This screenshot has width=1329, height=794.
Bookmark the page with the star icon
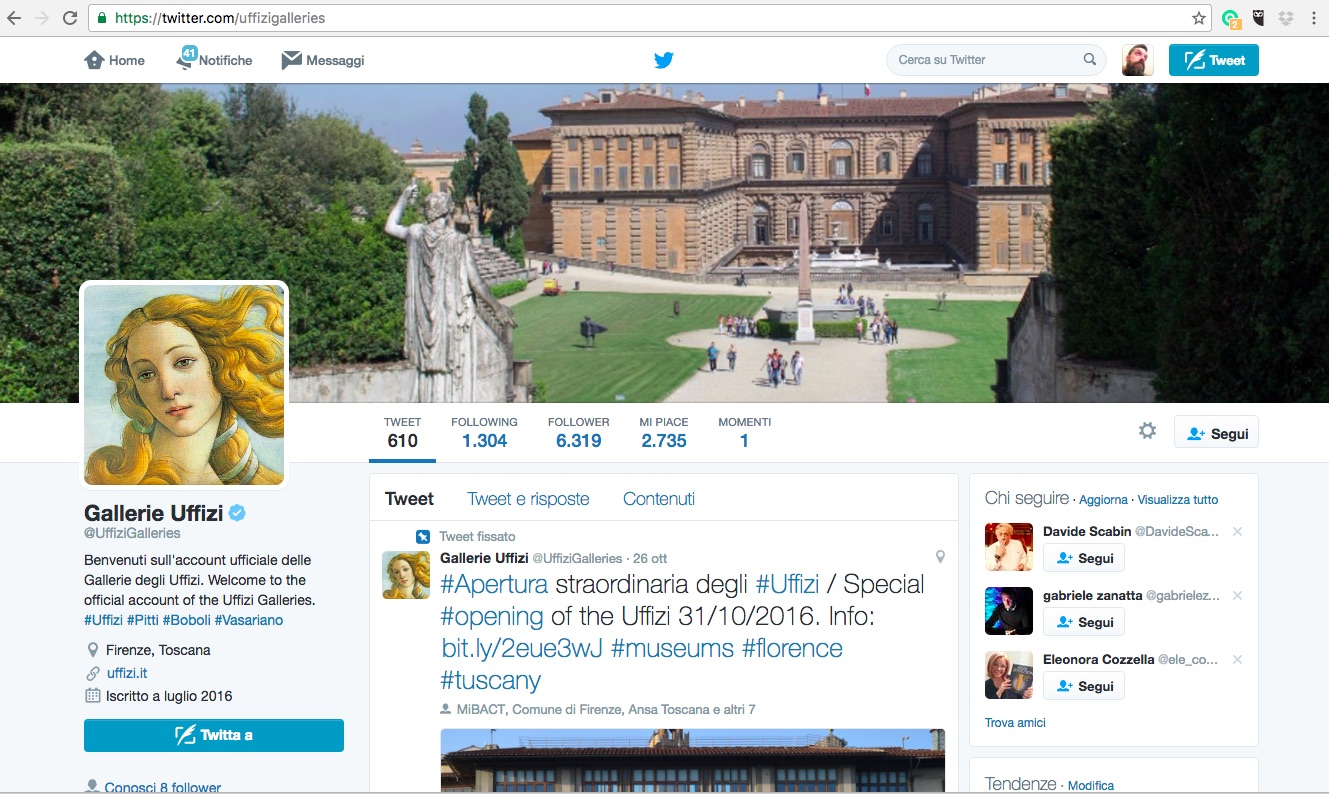click(x=1199, y=18)
